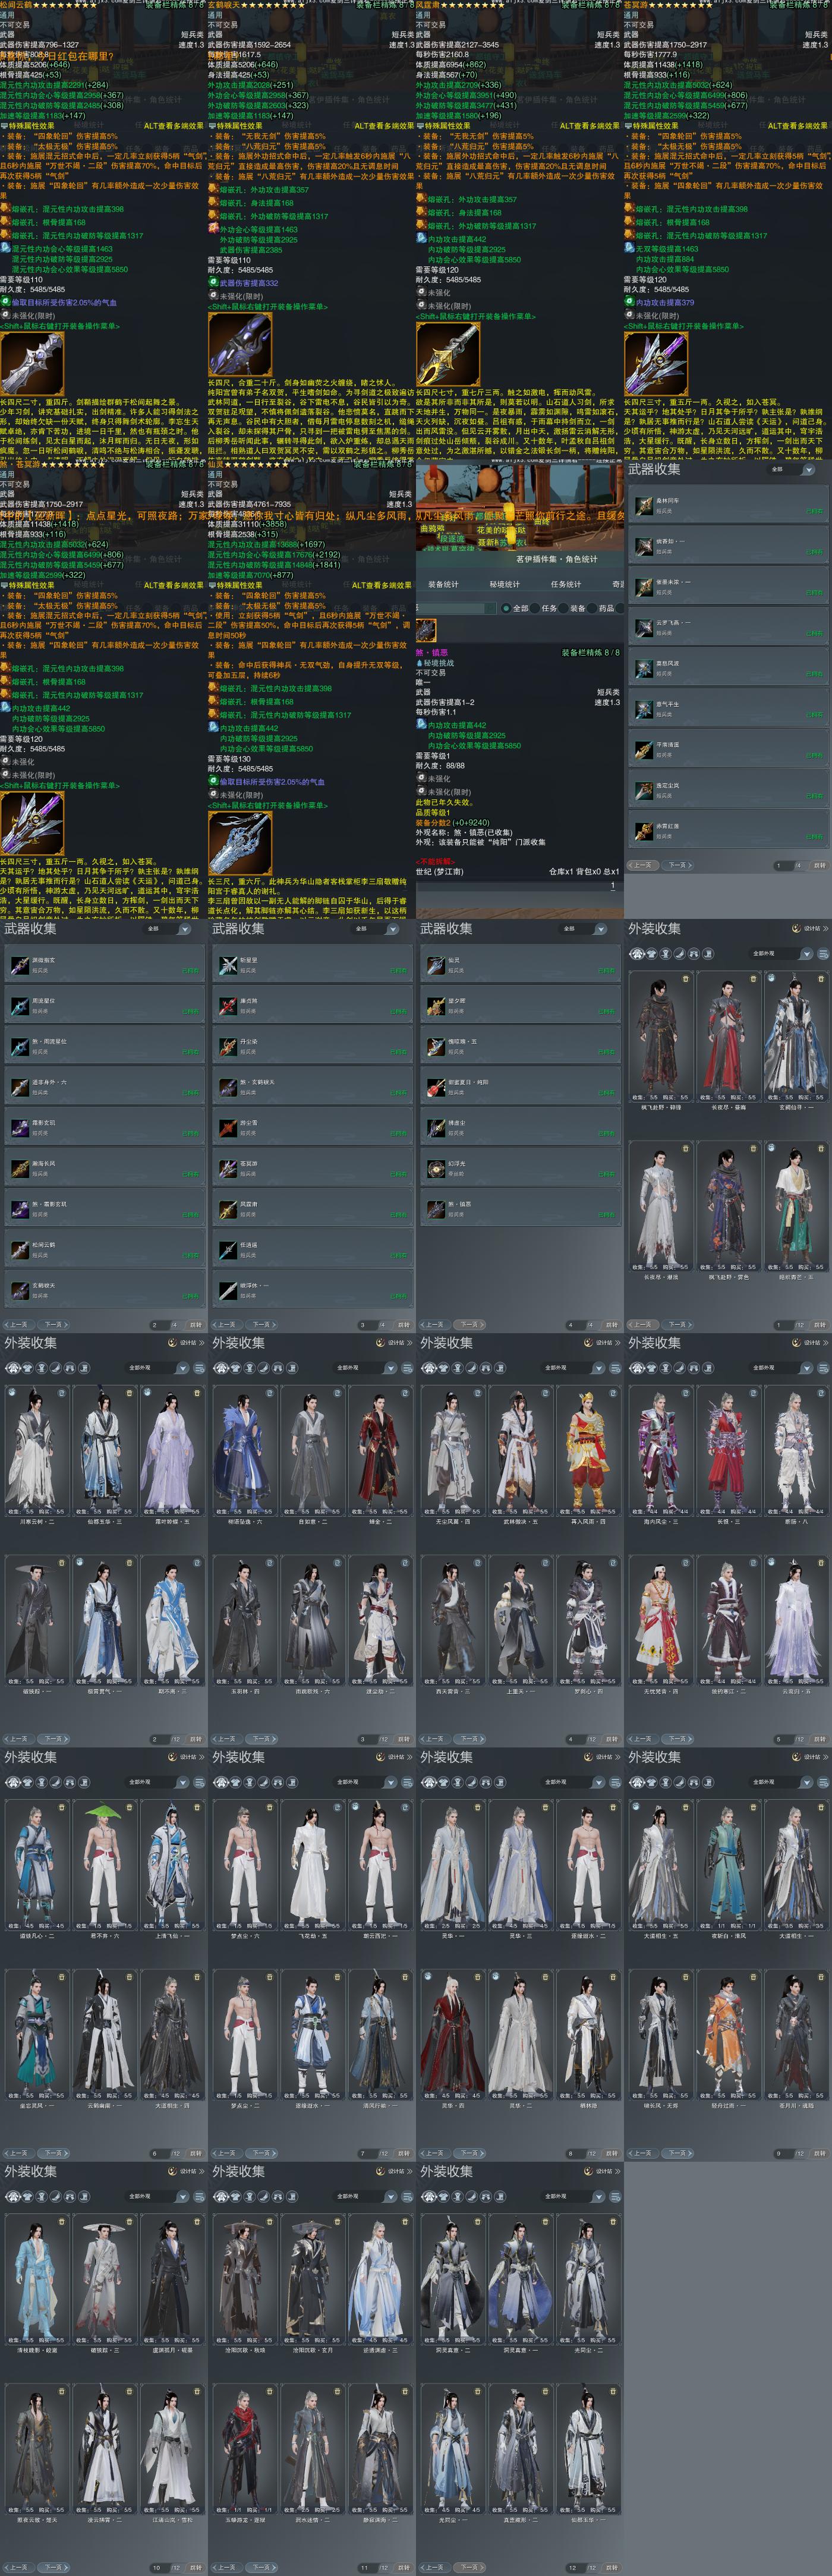Click the search field beside 全部 radio
832x2576 pixels.
[456, 608]
